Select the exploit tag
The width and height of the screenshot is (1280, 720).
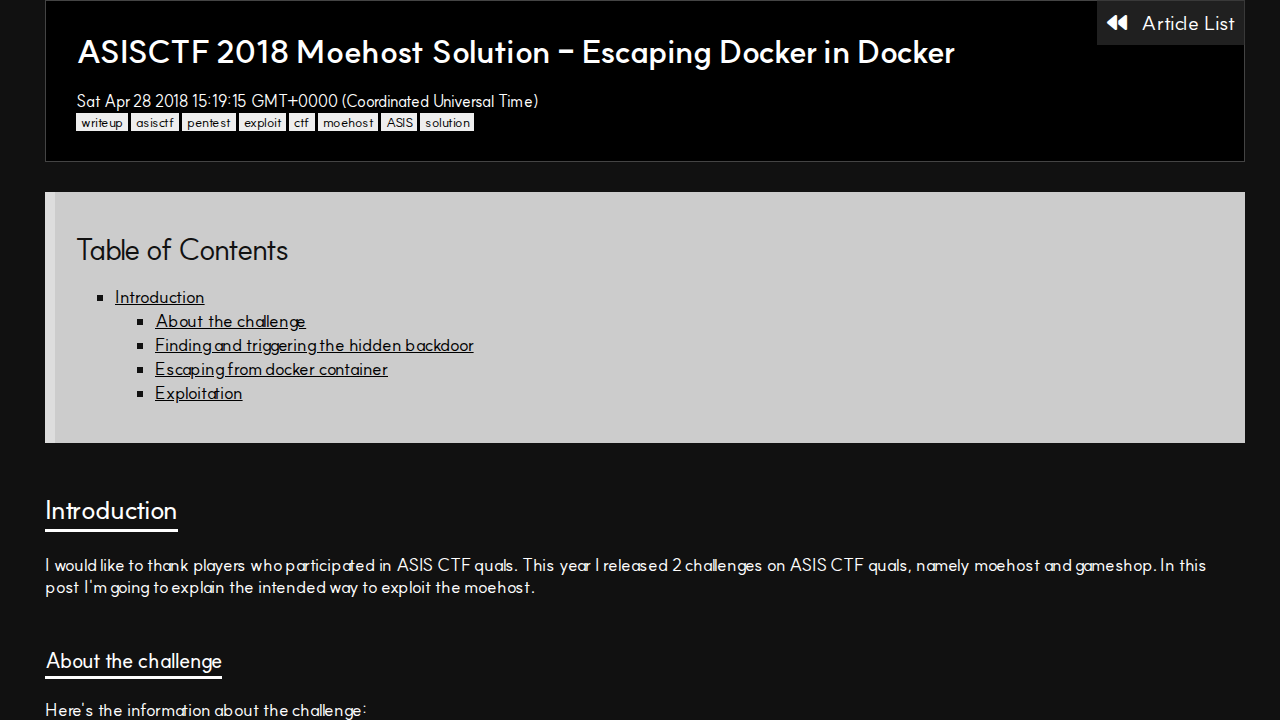262,122
